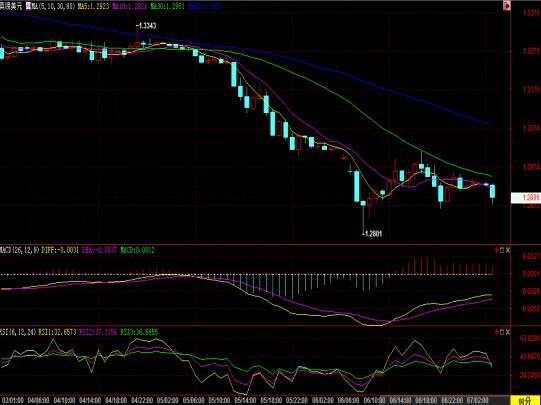Maximize the MACD indicator panel
The width and height of the screenshot is (541, 405).
point(502,250)
